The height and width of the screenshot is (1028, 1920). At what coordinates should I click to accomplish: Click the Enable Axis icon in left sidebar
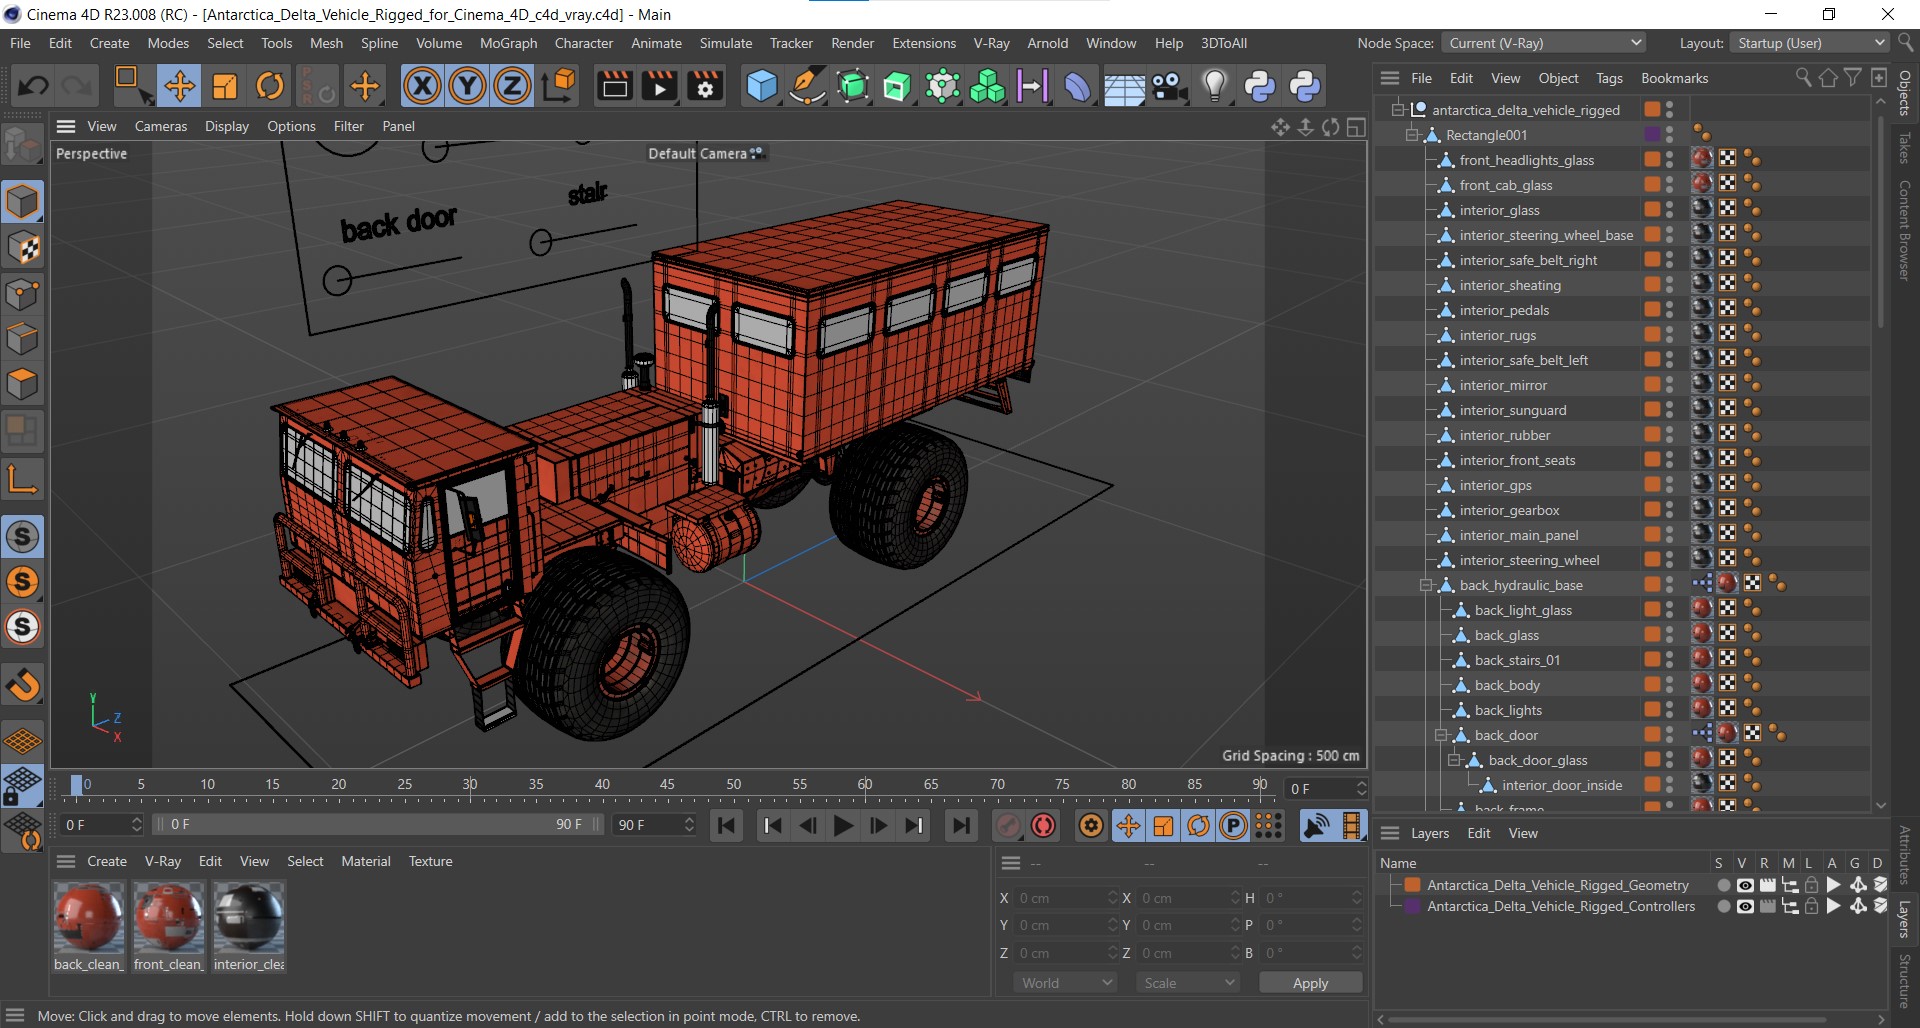(x=22, y=478)
